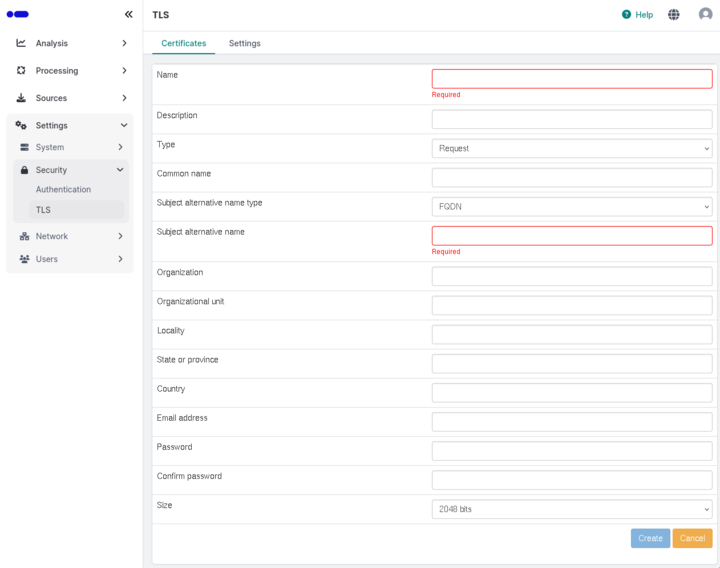Switch to the Settings tab
Image resolution: width=720 pixels, height=568 pixels.
(245, 43)
